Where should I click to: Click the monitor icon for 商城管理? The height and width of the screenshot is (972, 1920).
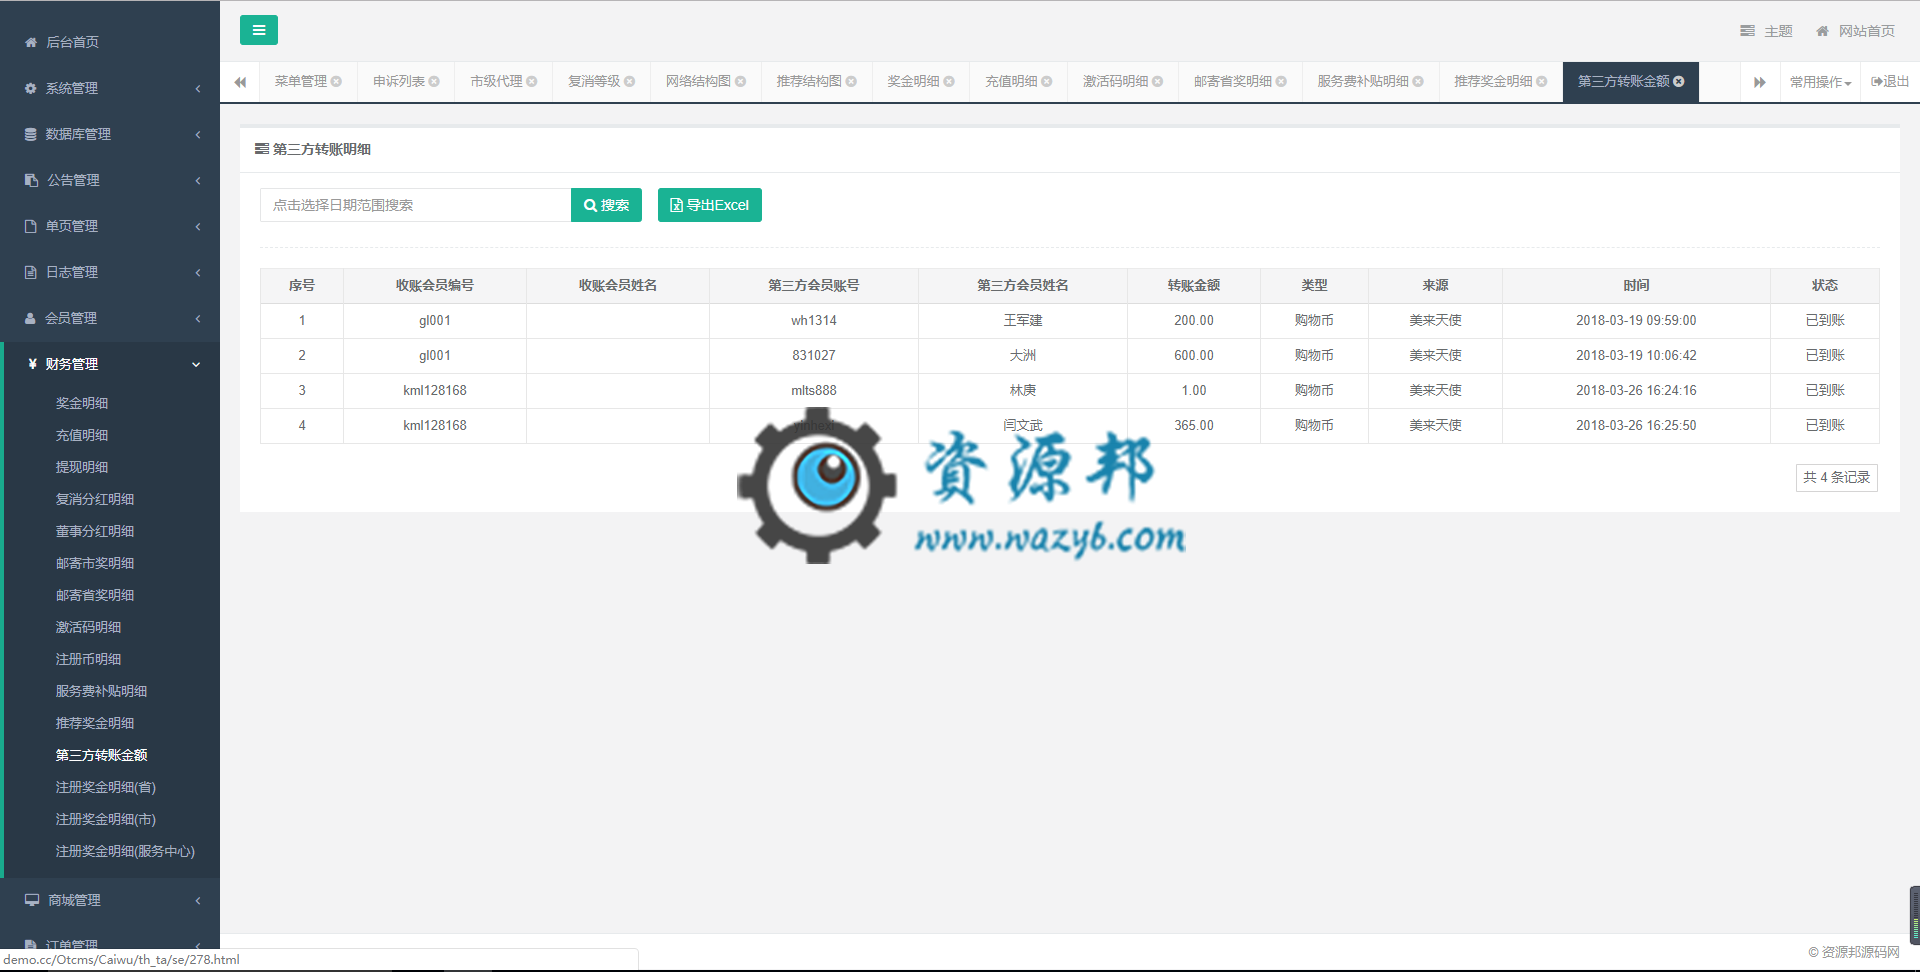point(32,900)
